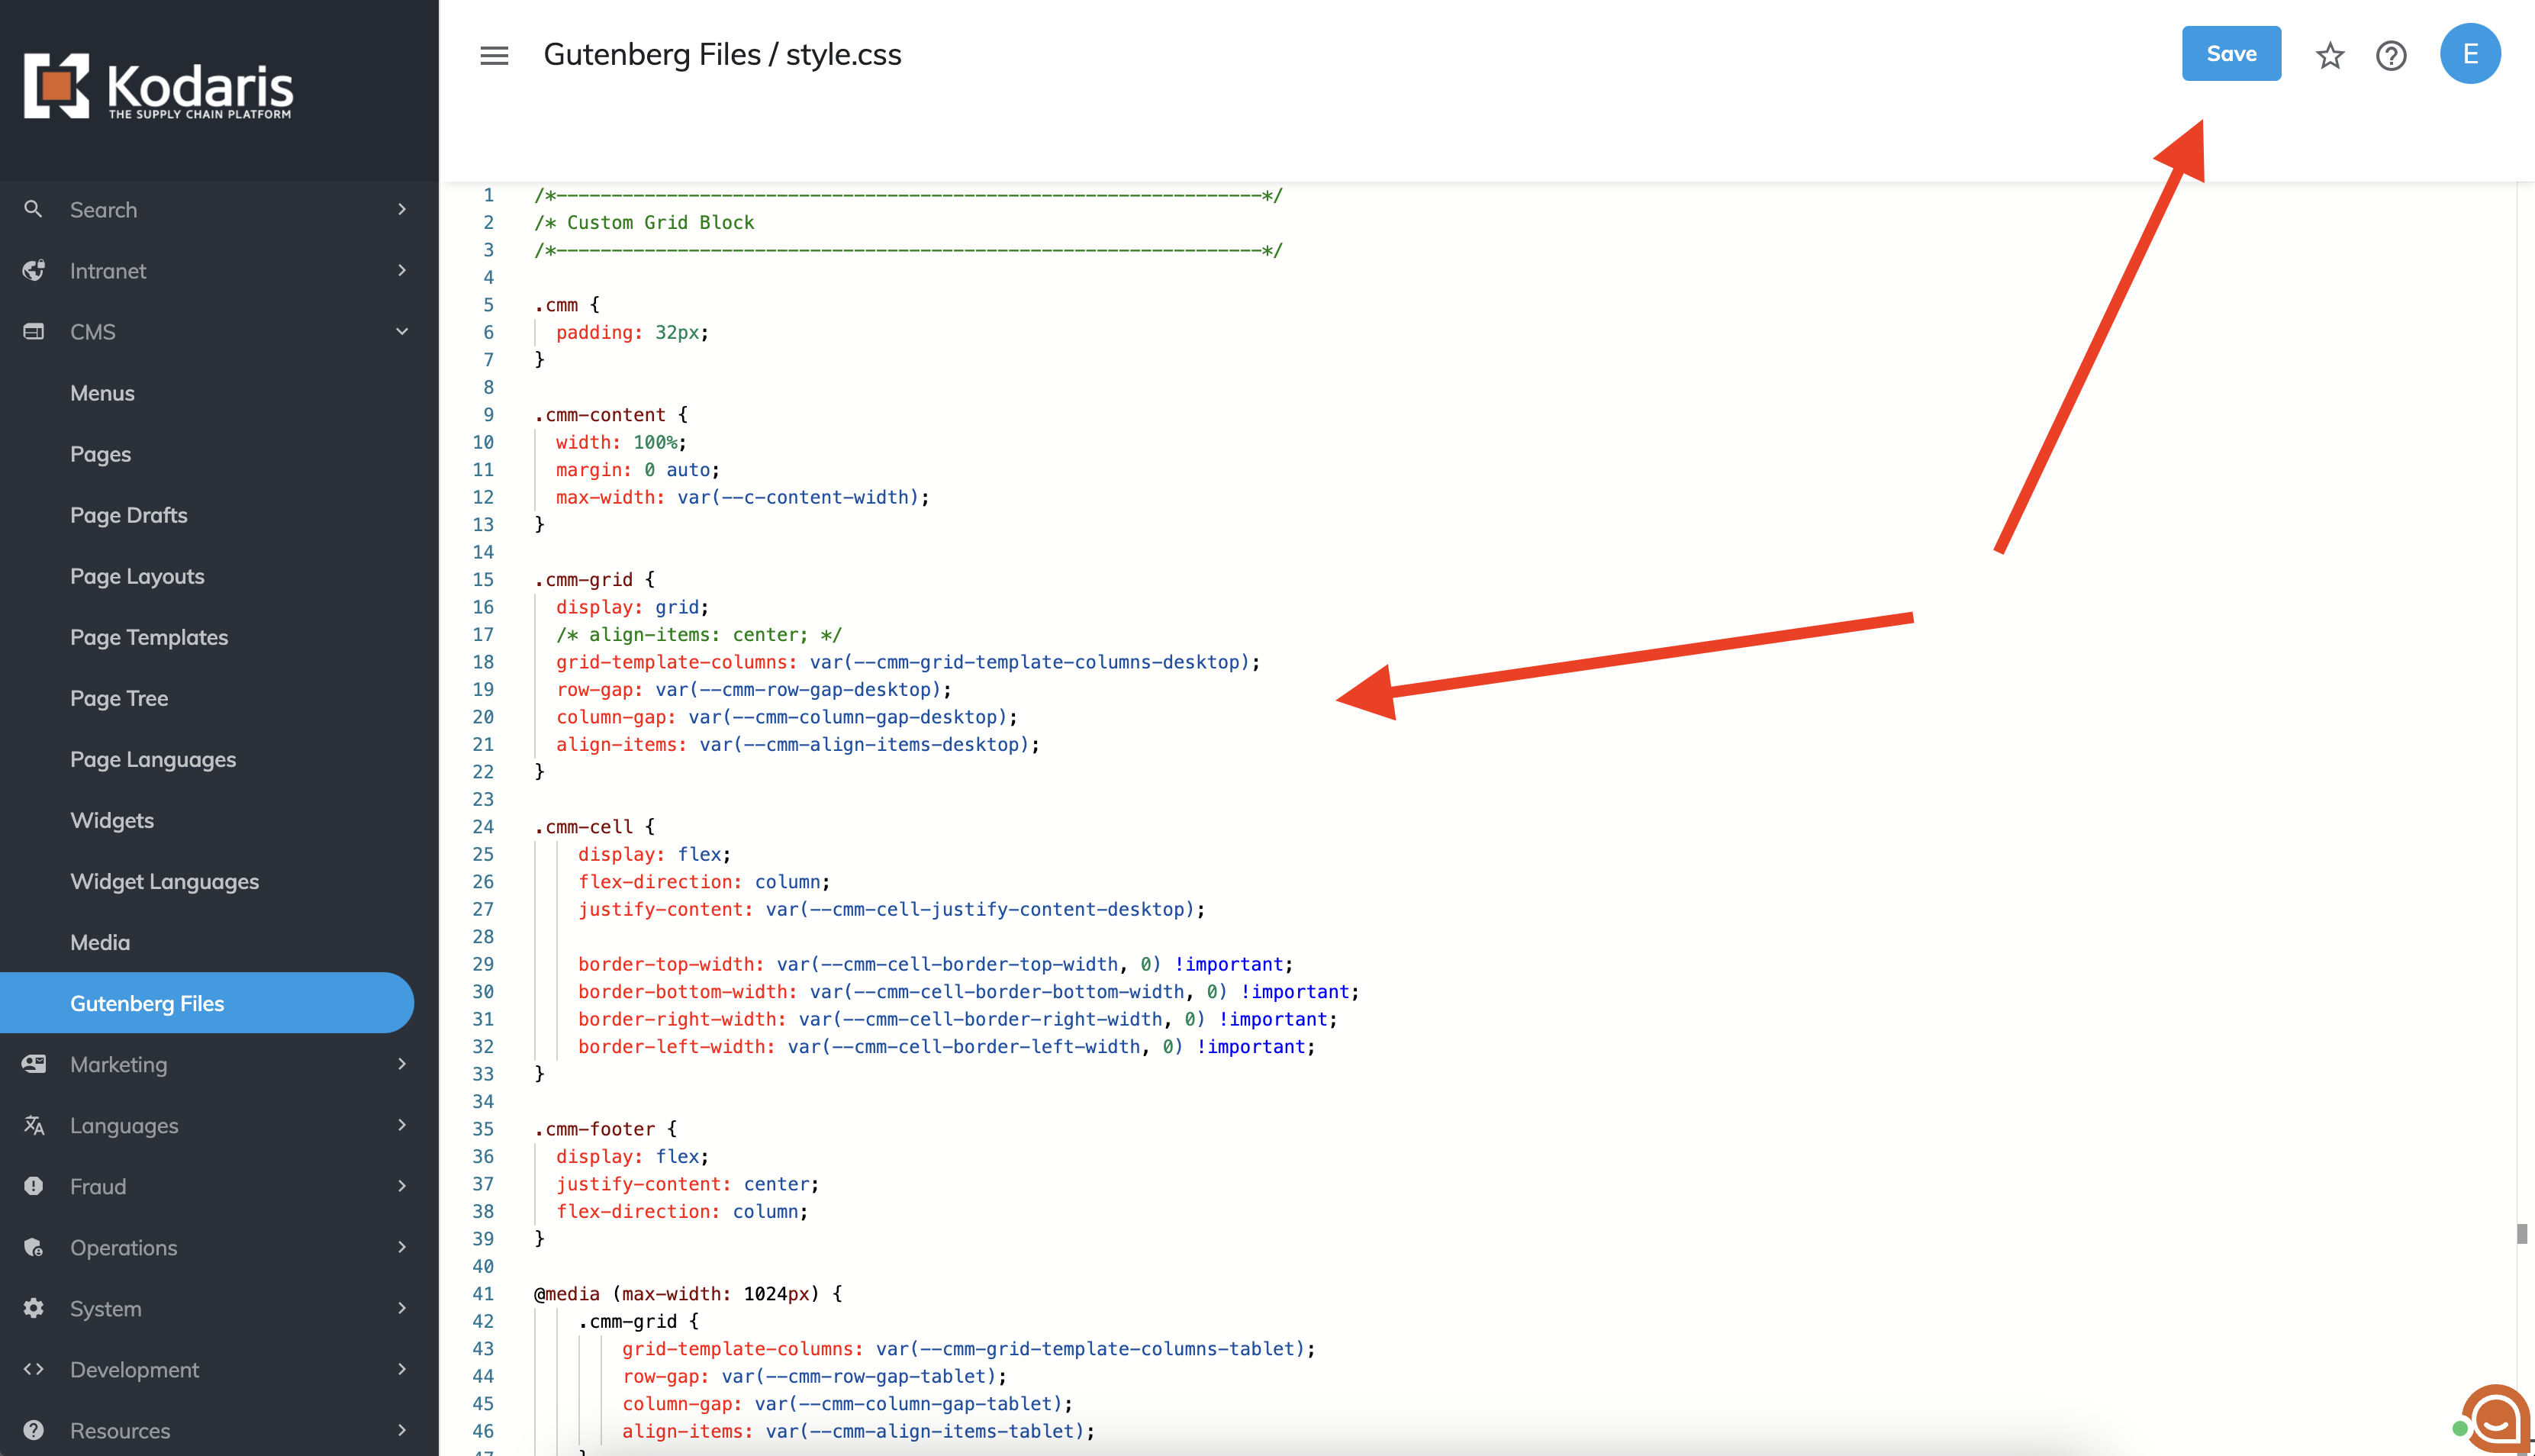Screen dimensions: 2535x1456
Task: Open the Page Templates menu item
Action: coord(149,637)
